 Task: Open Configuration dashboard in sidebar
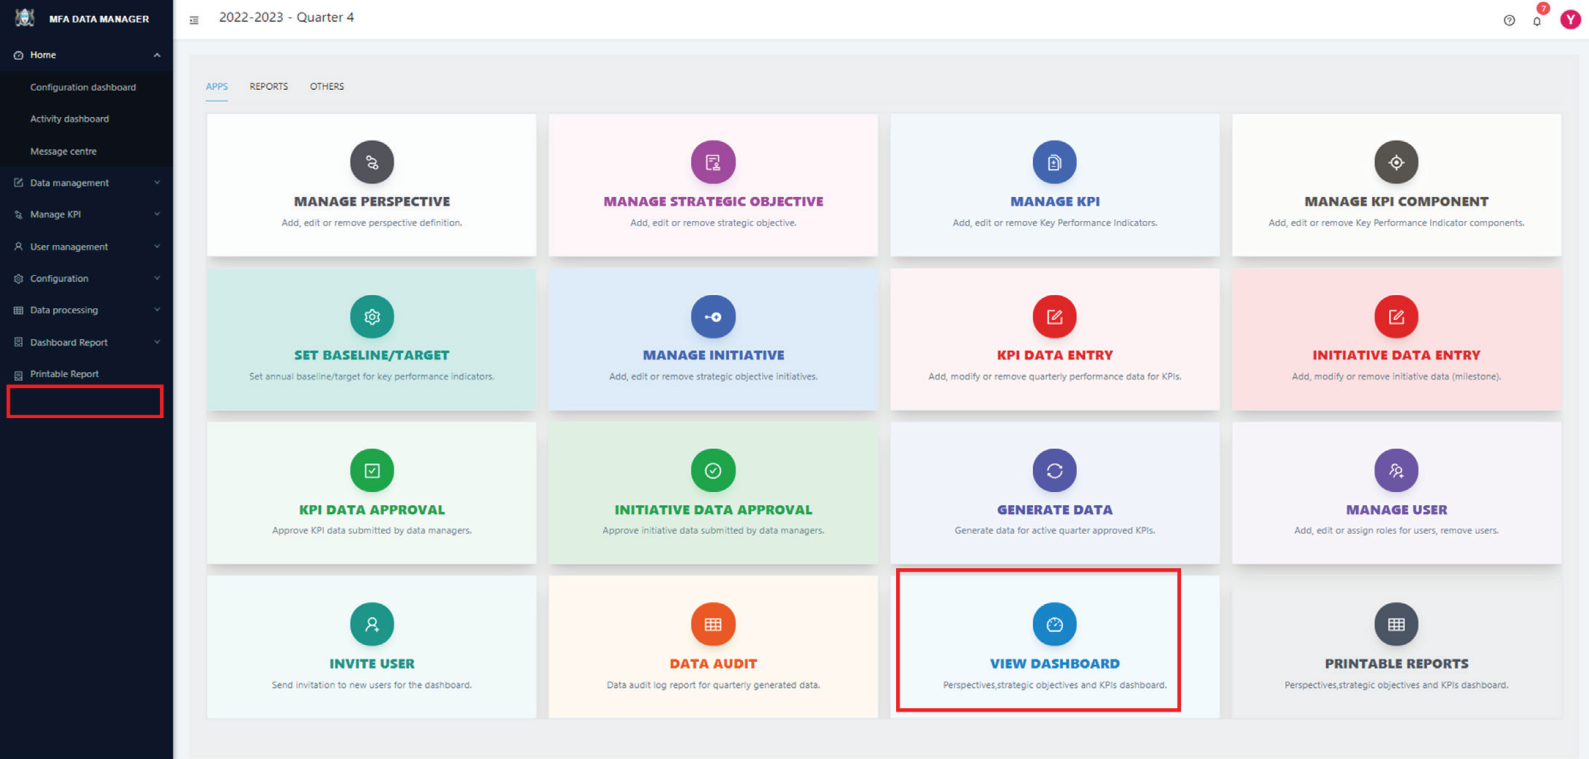pos(83,87)
